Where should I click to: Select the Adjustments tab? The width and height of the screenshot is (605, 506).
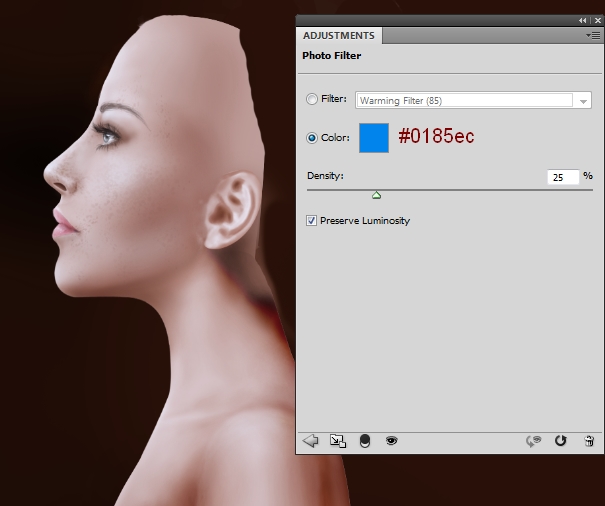coord(339,36)
